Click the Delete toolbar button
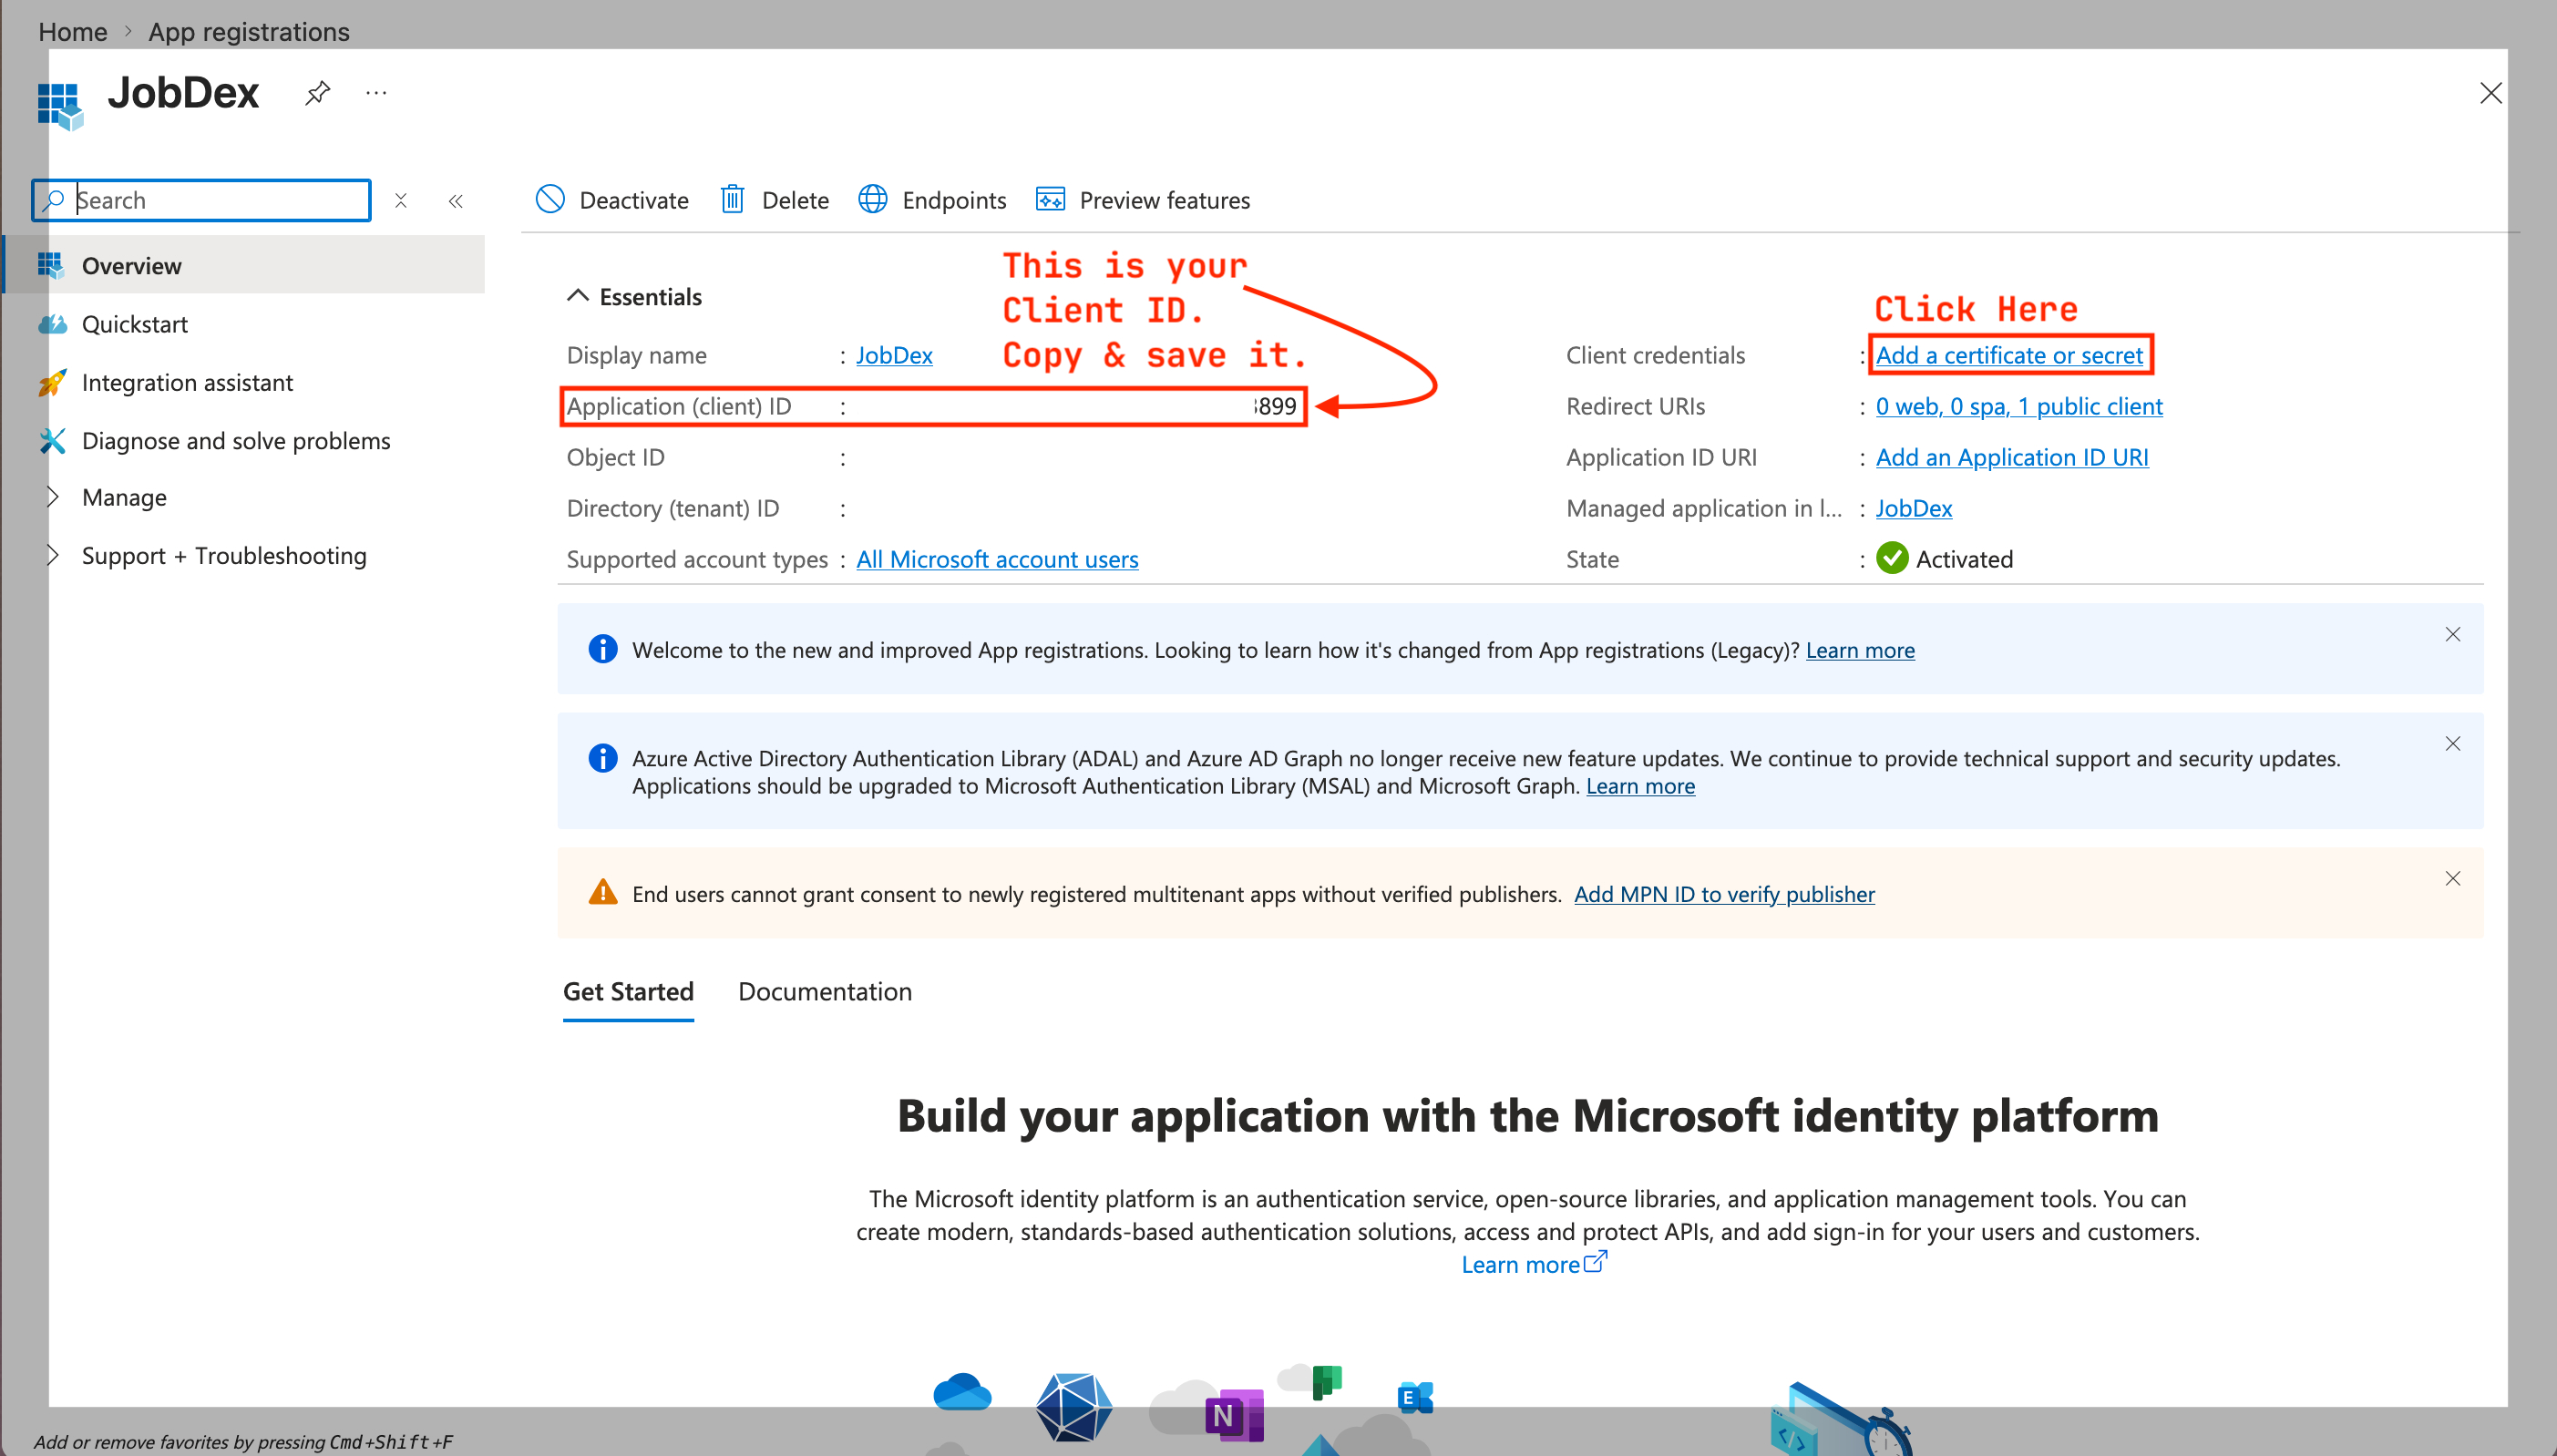This screenshot has width=2557, height=1456. coord(775,200)
